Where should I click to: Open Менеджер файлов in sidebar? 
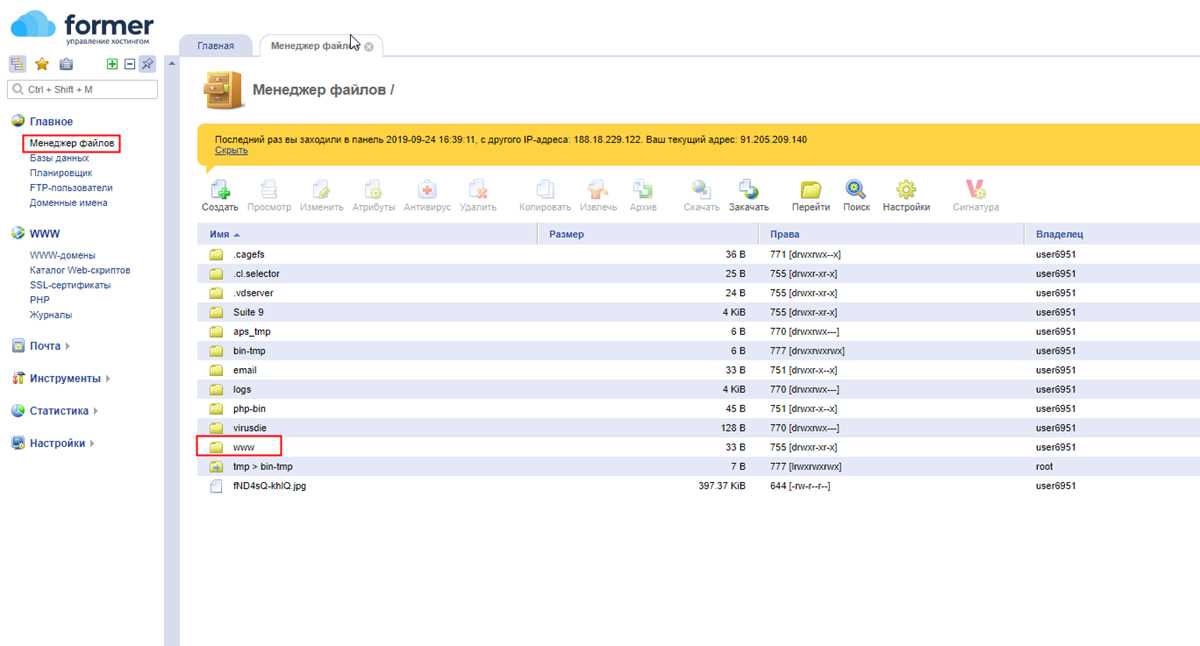coord(72,144)
